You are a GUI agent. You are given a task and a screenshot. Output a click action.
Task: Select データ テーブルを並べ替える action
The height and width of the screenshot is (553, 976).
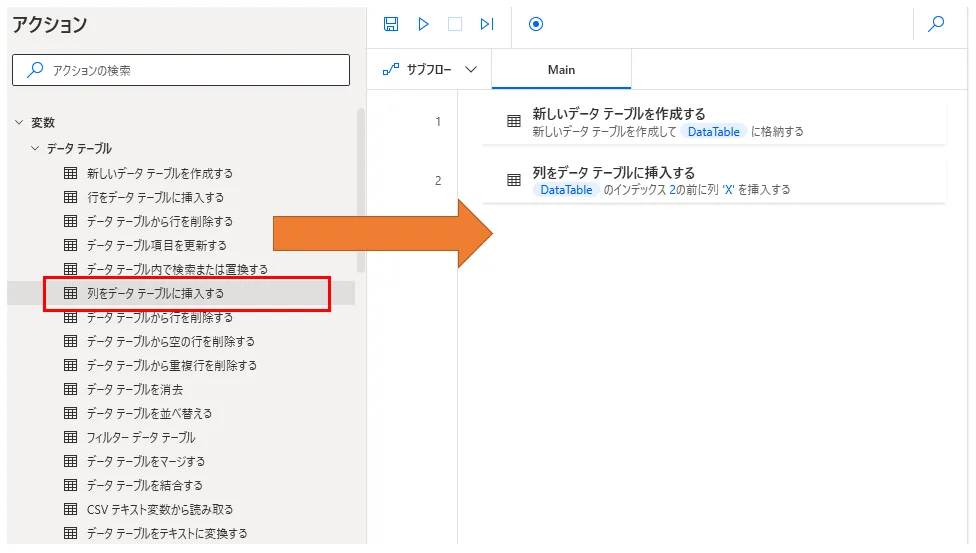(x=149, y=413)
